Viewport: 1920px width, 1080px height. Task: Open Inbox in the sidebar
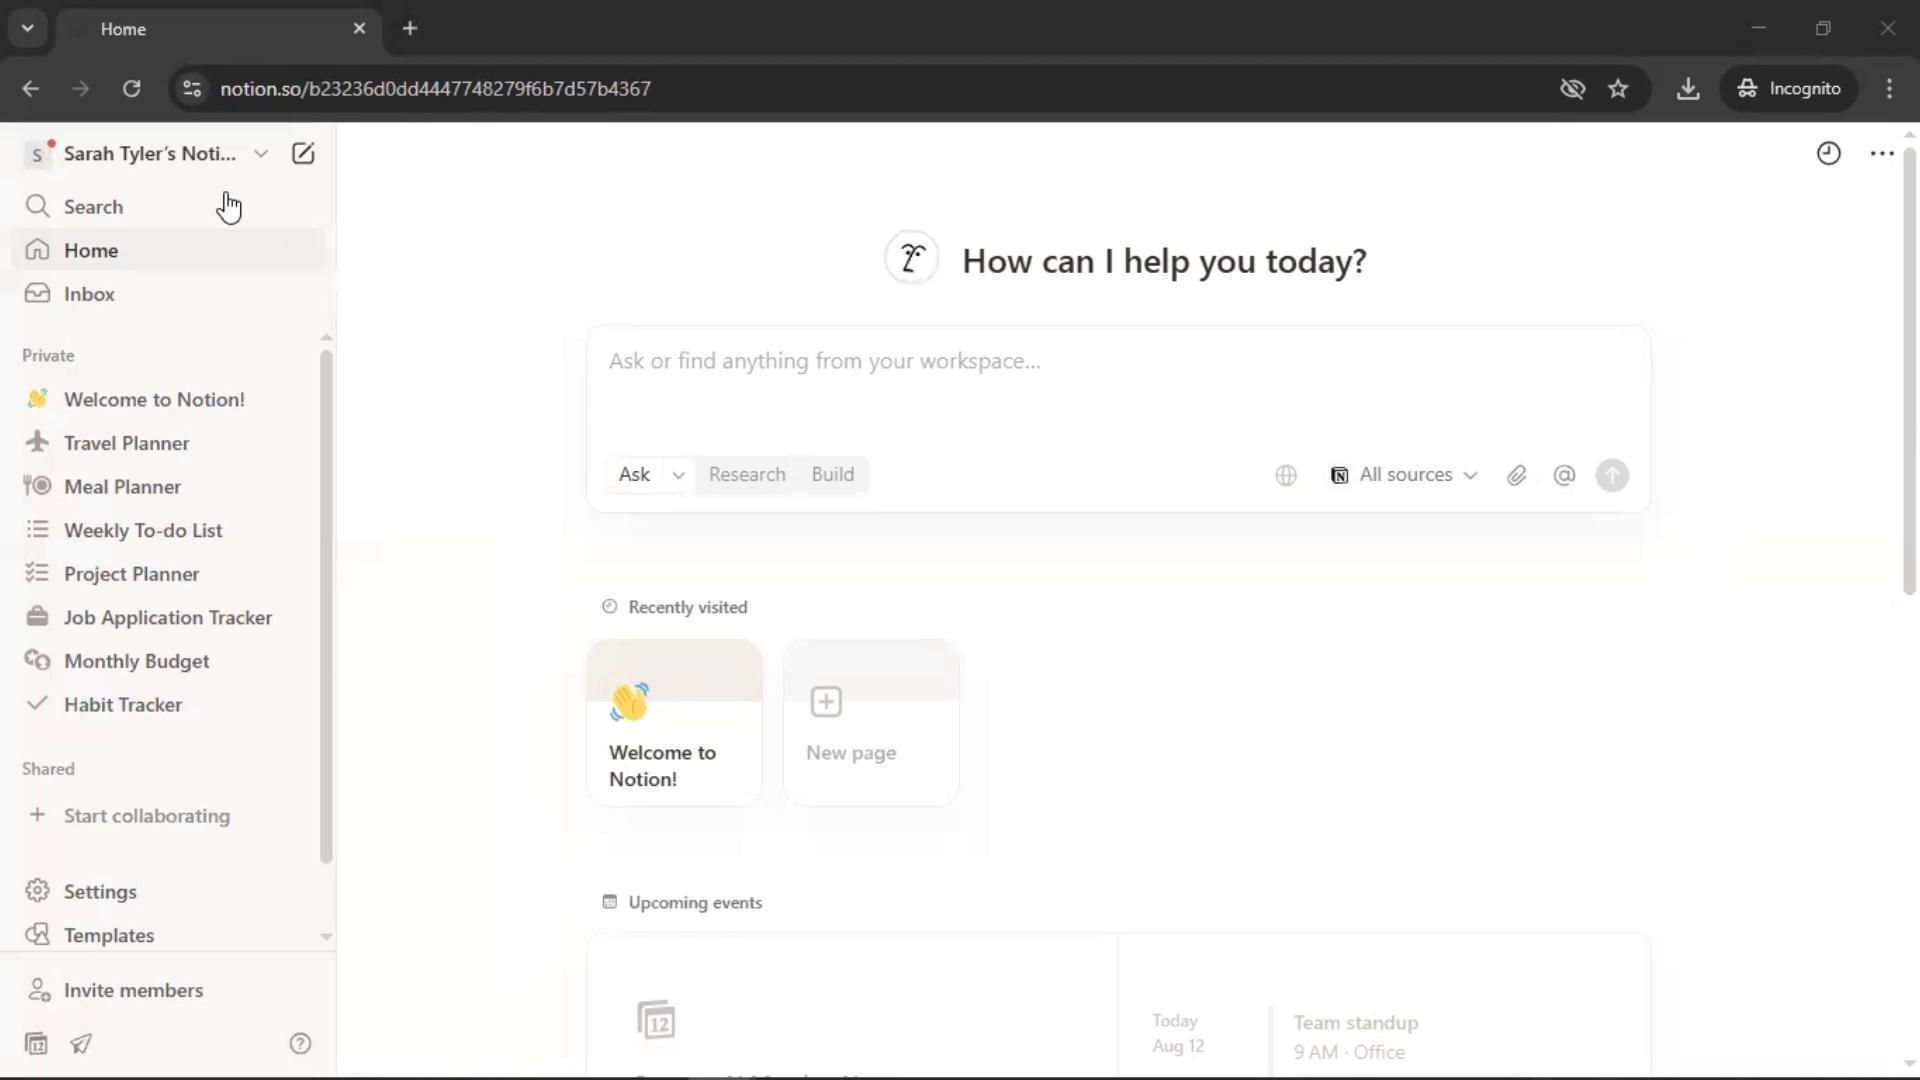coord(89,294)
